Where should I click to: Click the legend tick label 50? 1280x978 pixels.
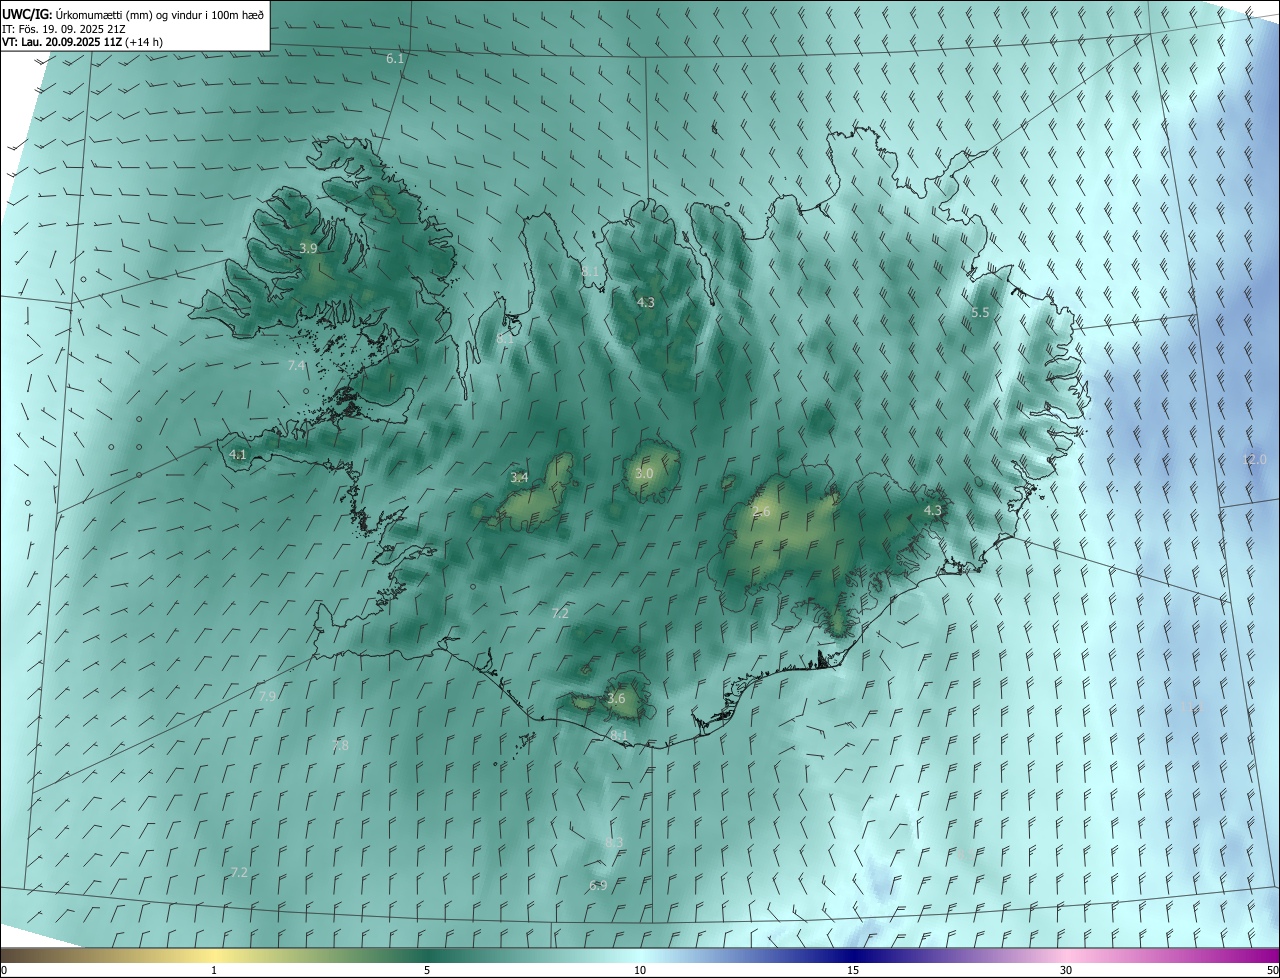pyautogui.click(x=1272, y=971)
